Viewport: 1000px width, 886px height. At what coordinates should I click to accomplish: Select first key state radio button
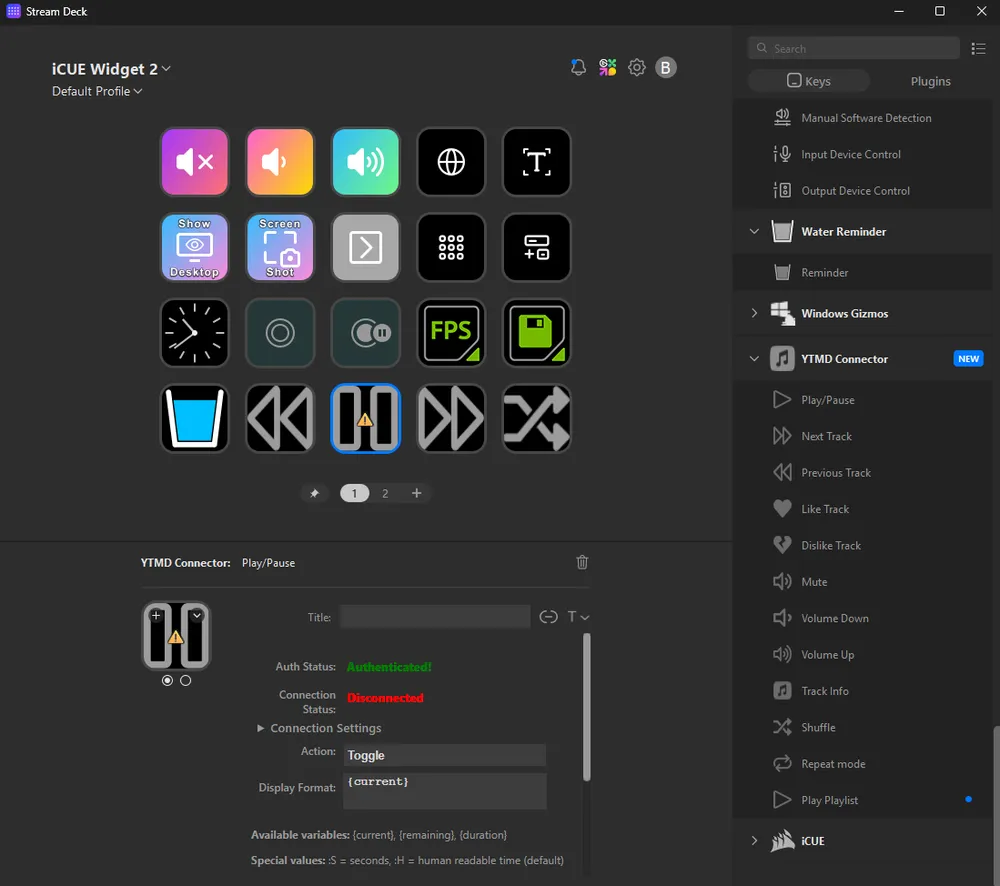[x=167, y=681]
